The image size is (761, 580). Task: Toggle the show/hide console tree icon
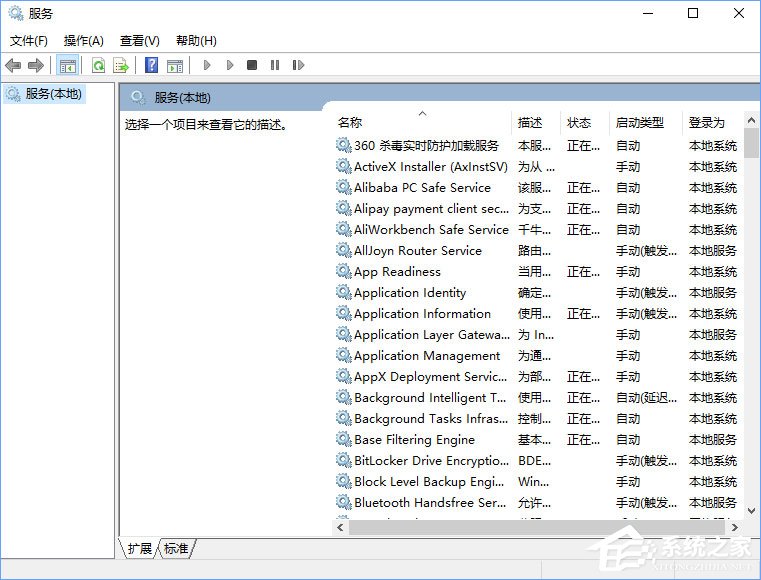(x=67, y=65)
